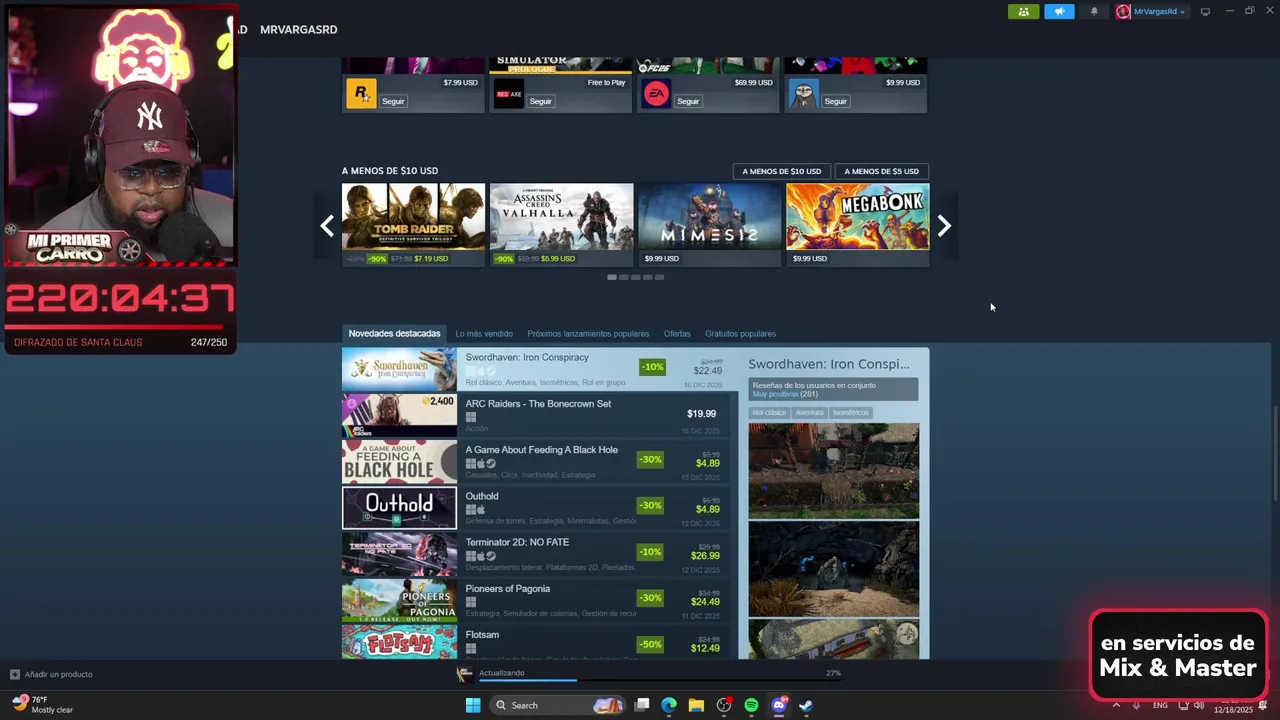Open the Megabonk game thumbnail
Image resolution: width=1280 pixels, height=720 pixels.
(857, 217)
